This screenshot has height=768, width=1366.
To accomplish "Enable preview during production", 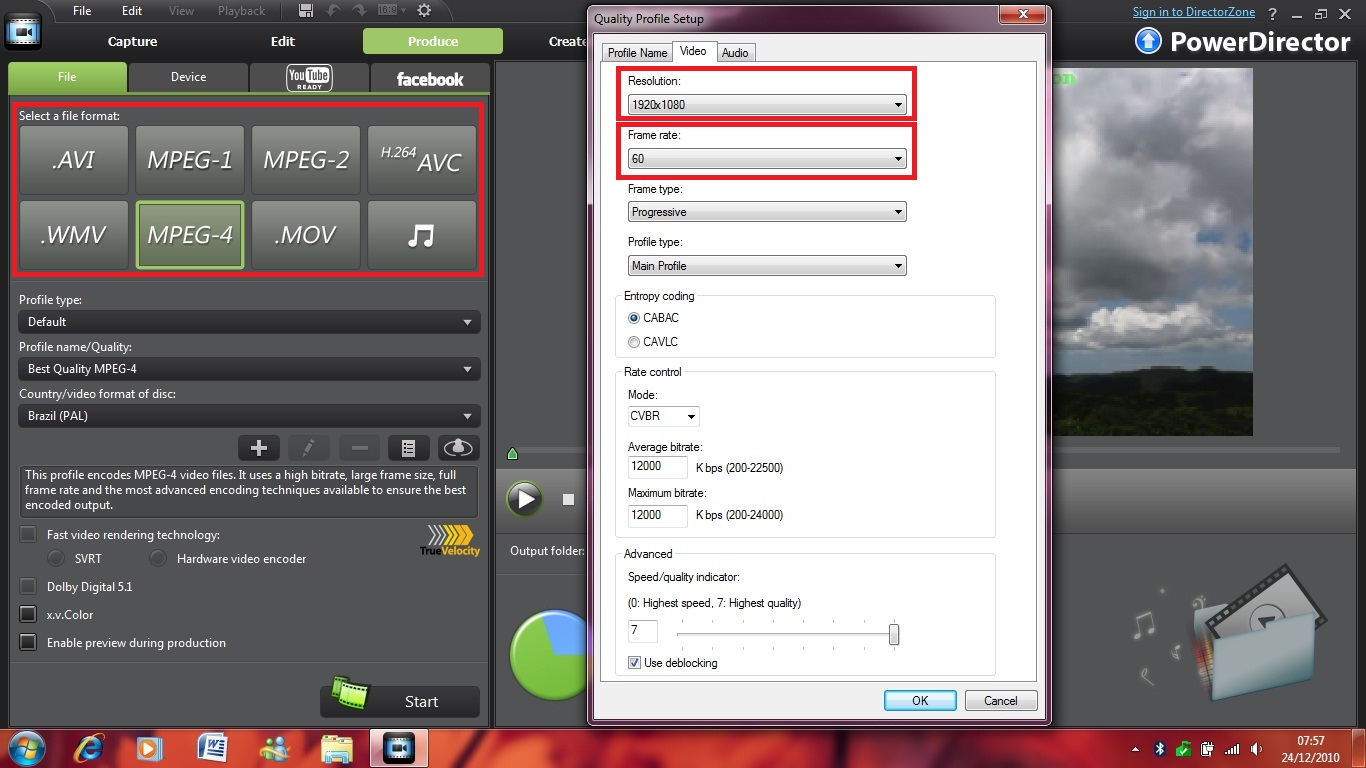I will tap(28, 643).
